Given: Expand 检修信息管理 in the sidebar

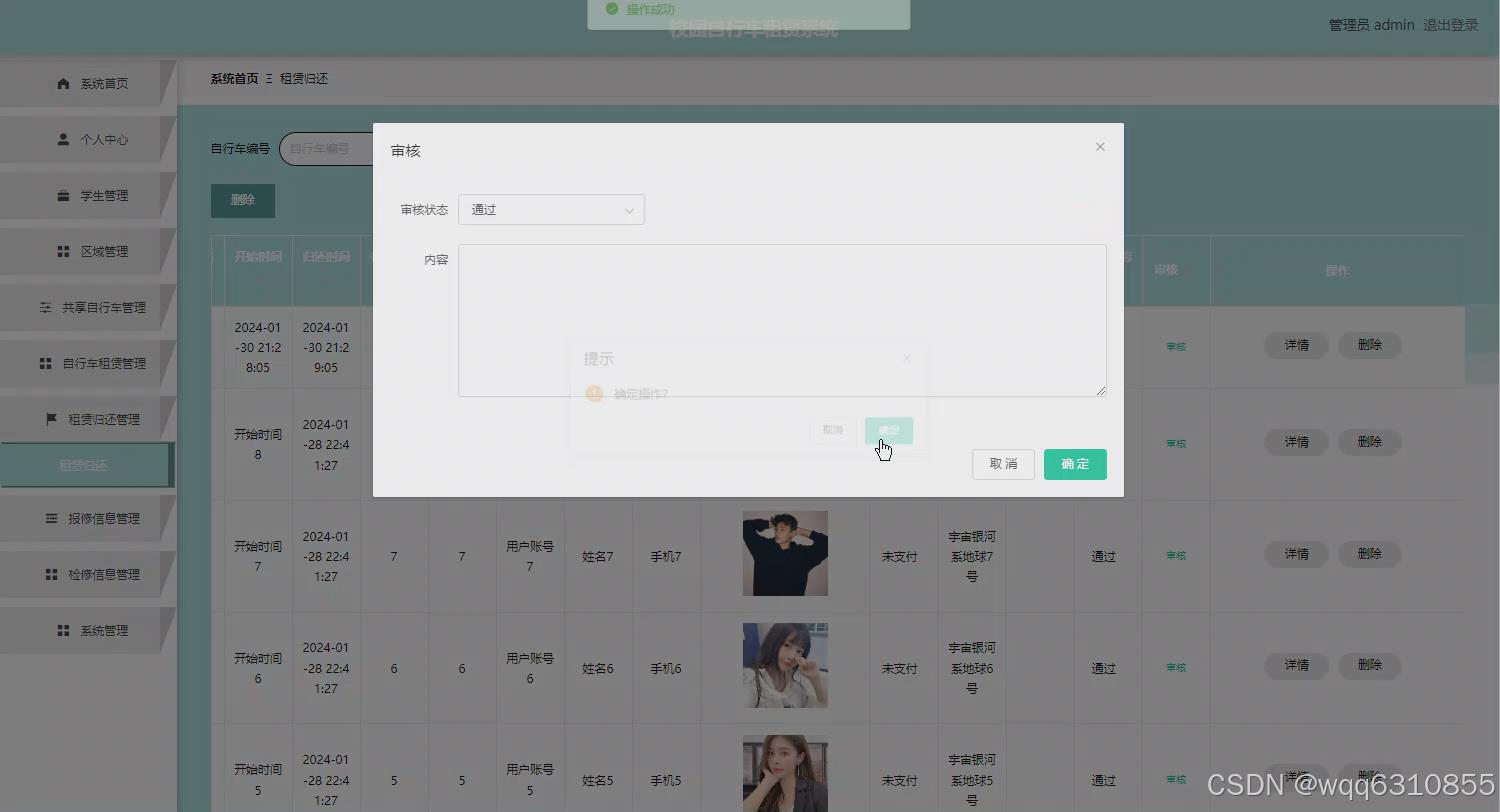Looking at the screenshot, I should pyautogui.click(x=88, y=574).
